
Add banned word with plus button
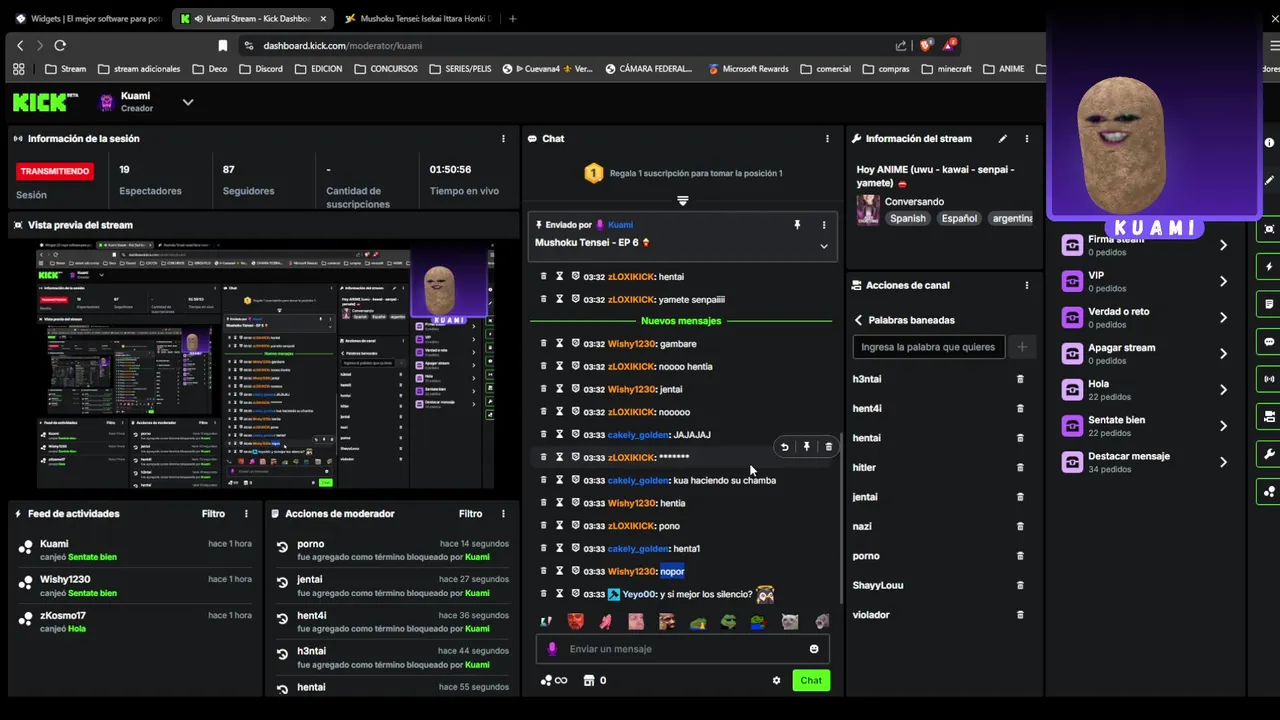click(1021, 347)
